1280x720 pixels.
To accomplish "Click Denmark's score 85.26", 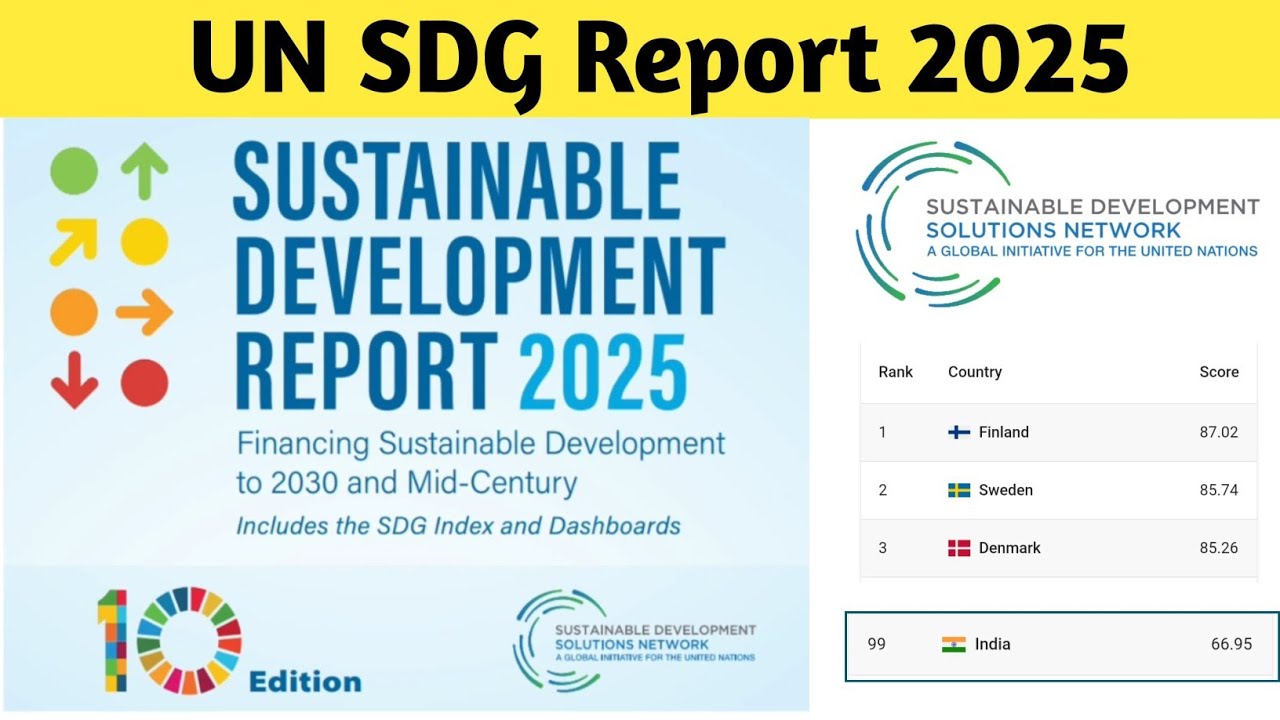I will [x=1219, y=548].
